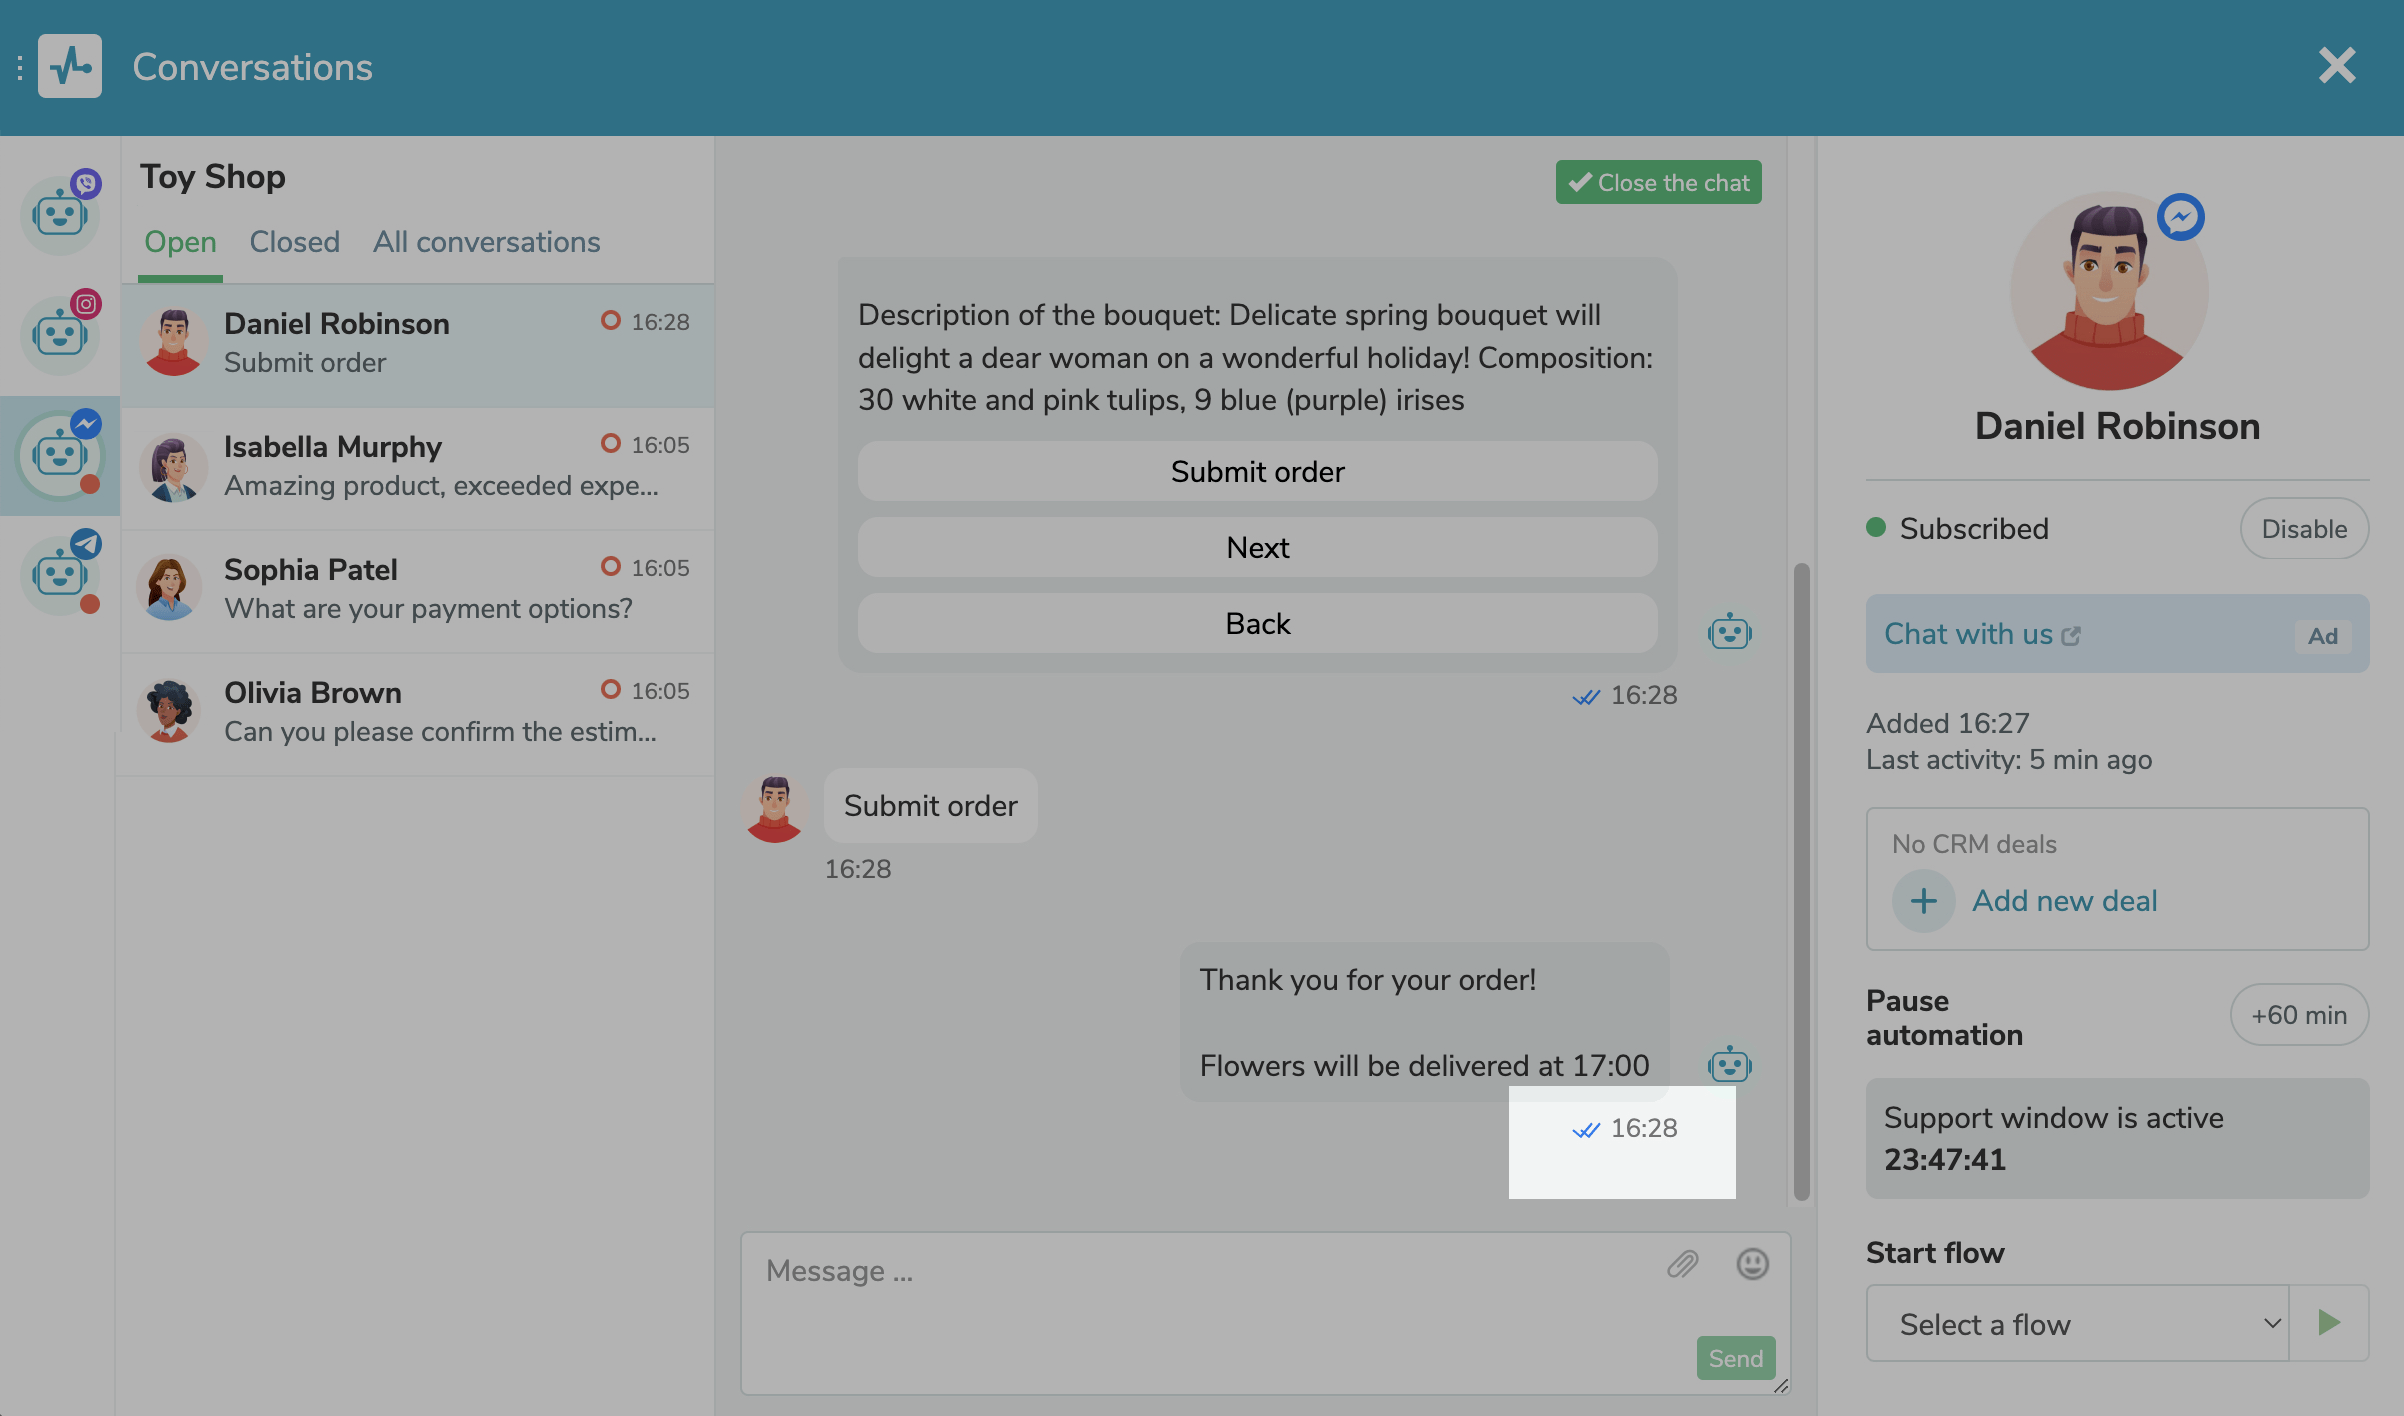Close the chat using the green button
The height and width of the screenshot is (1416, 2404).
(1659, 182)
